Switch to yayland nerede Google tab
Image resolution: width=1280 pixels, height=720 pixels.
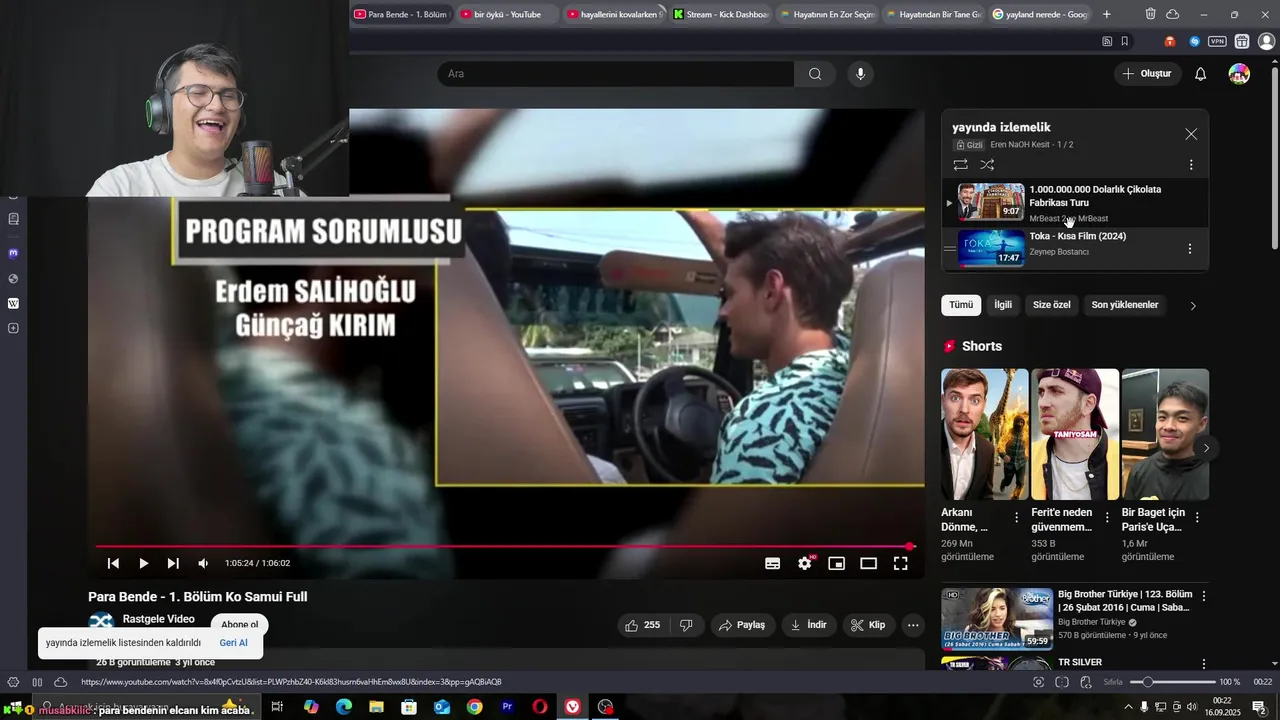pos(1040,14)
